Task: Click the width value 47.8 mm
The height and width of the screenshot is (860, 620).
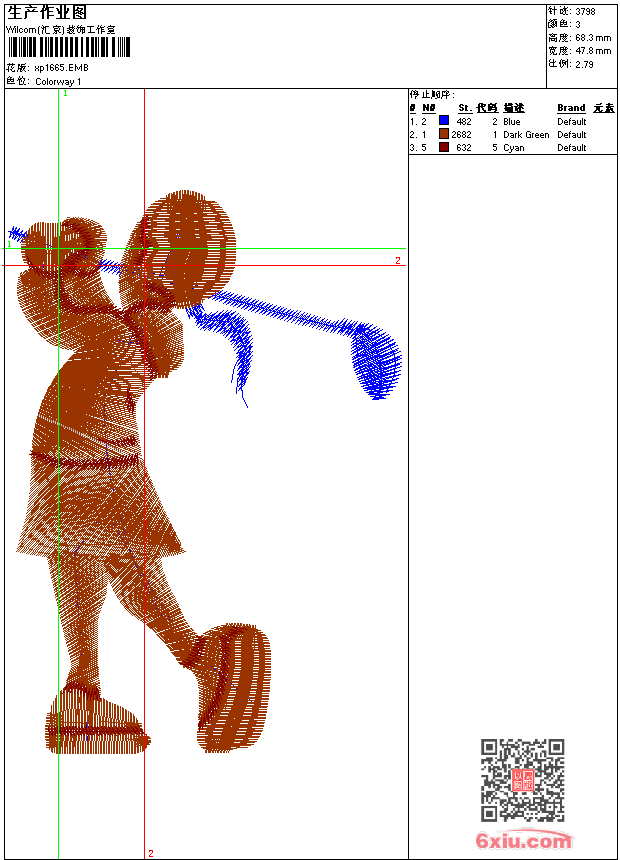Action: tap(593, 51)
